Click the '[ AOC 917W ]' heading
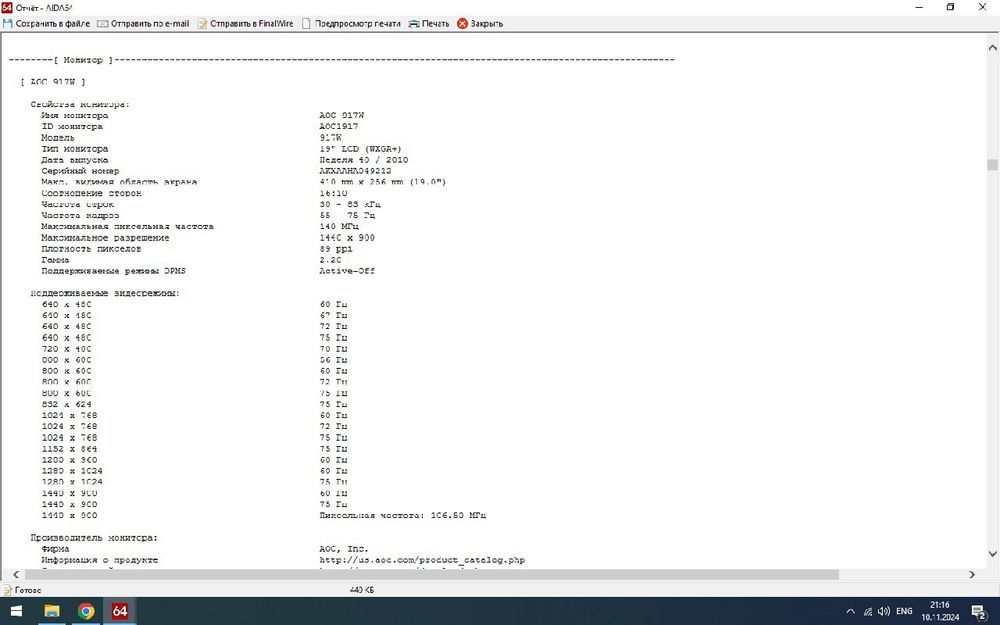Screen dimensions: 1000x625 click(53, 82)
